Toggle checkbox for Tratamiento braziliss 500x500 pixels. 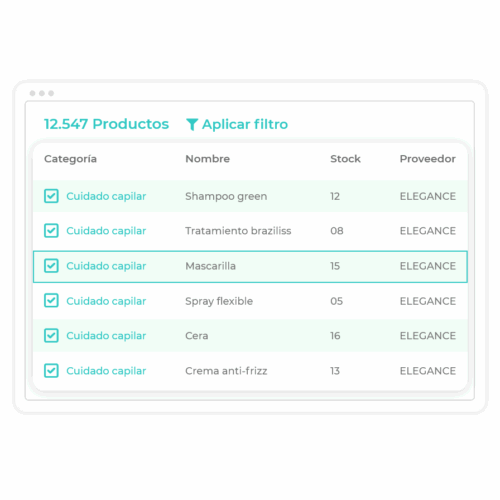click(x=51, y=231)
